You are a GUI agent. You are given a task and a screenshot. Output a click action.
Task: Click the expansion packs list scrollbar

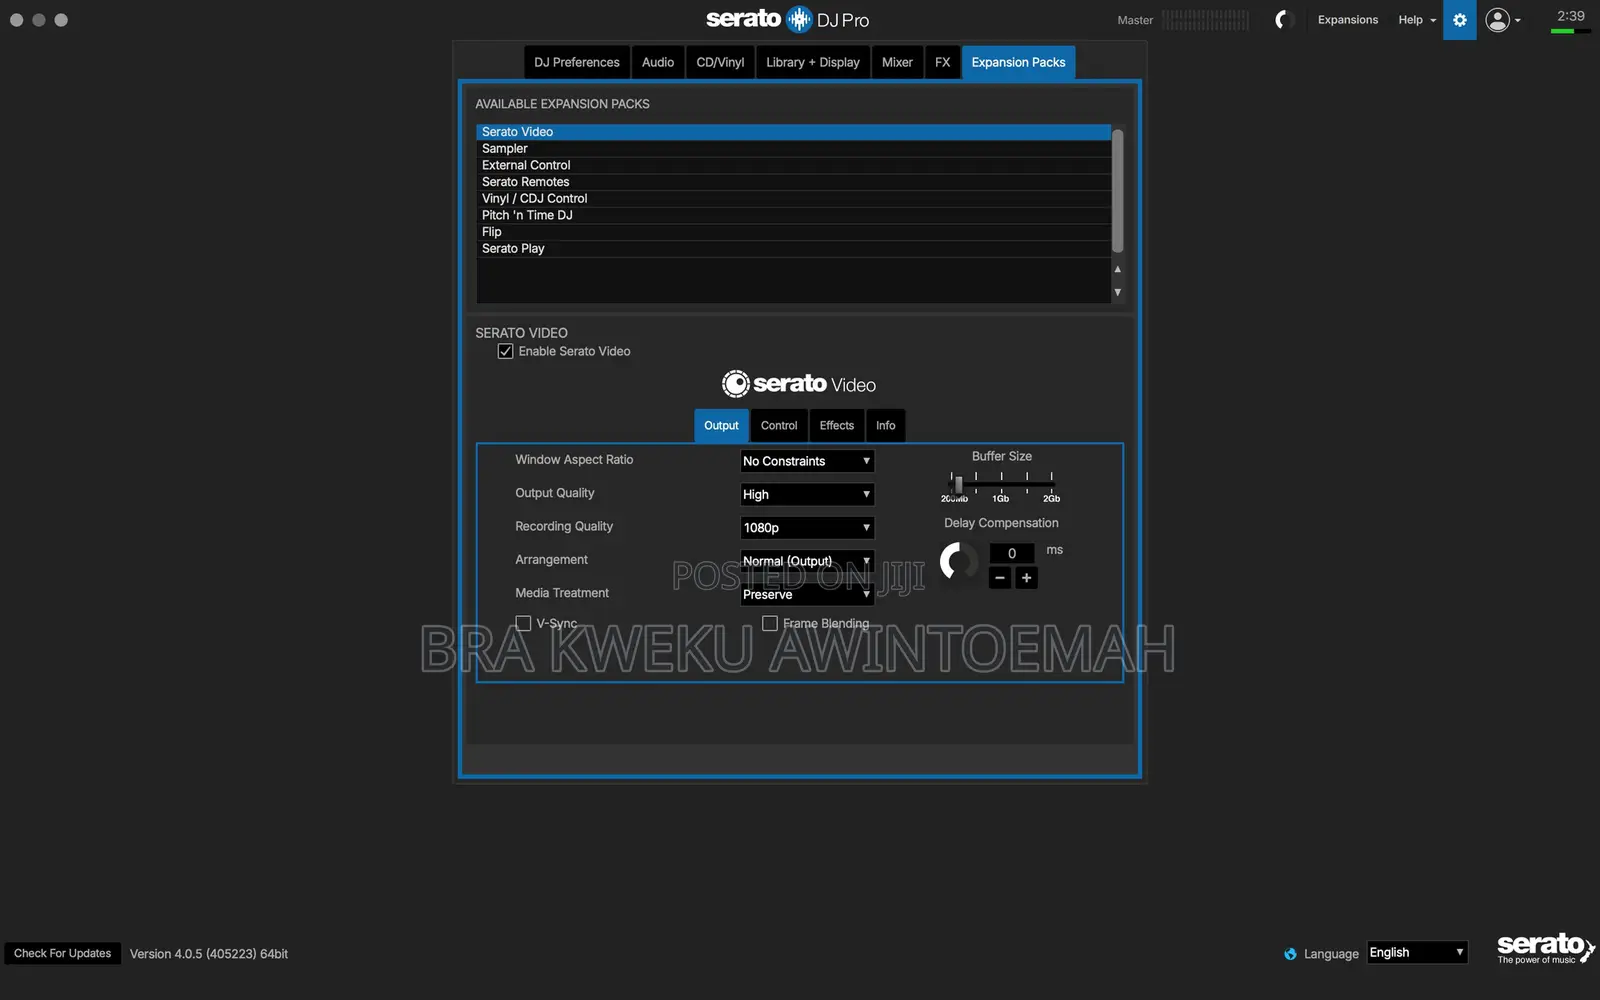(1117, 190)
